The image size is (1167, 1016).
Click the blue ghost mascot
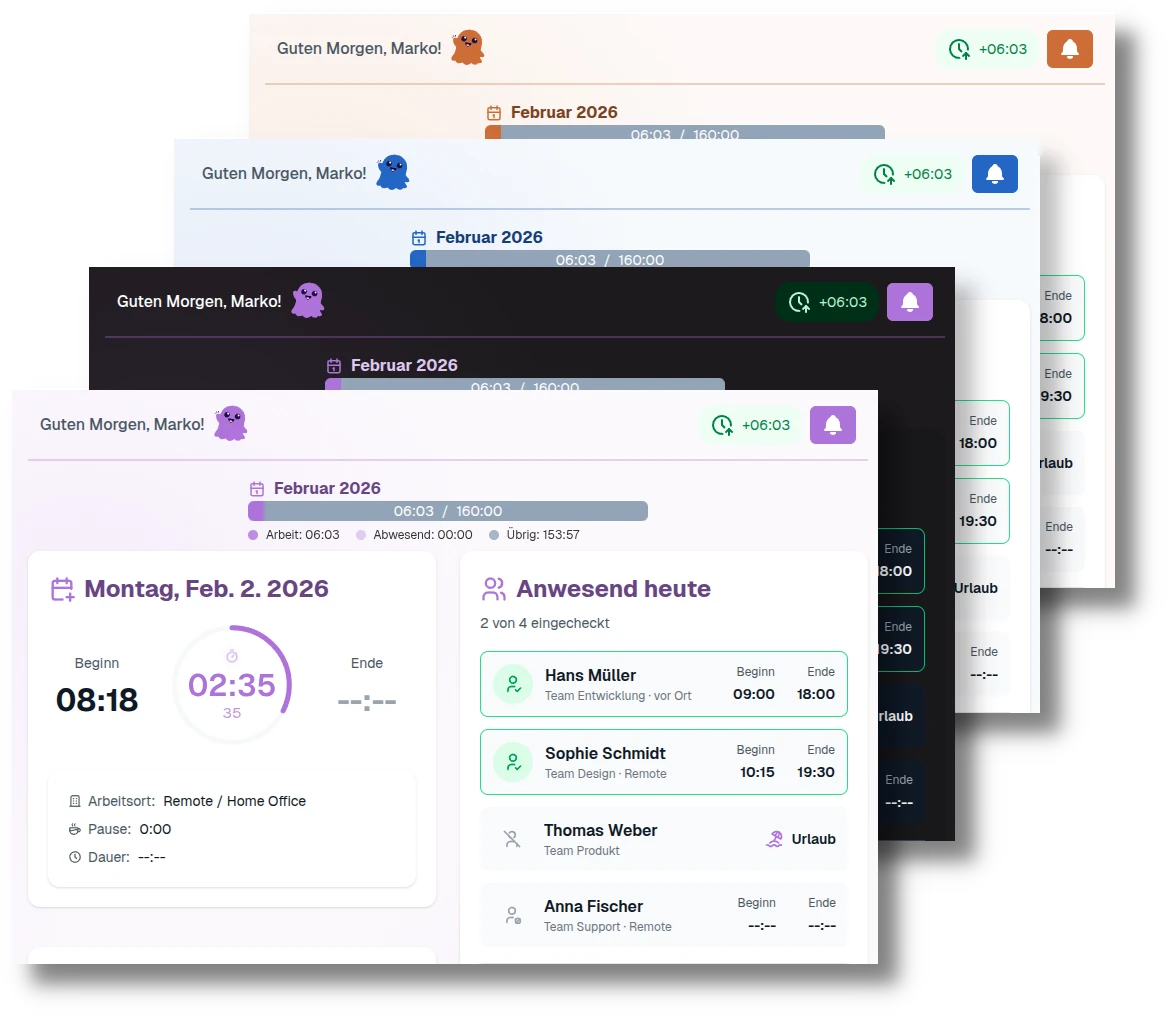tap(392, 172)
